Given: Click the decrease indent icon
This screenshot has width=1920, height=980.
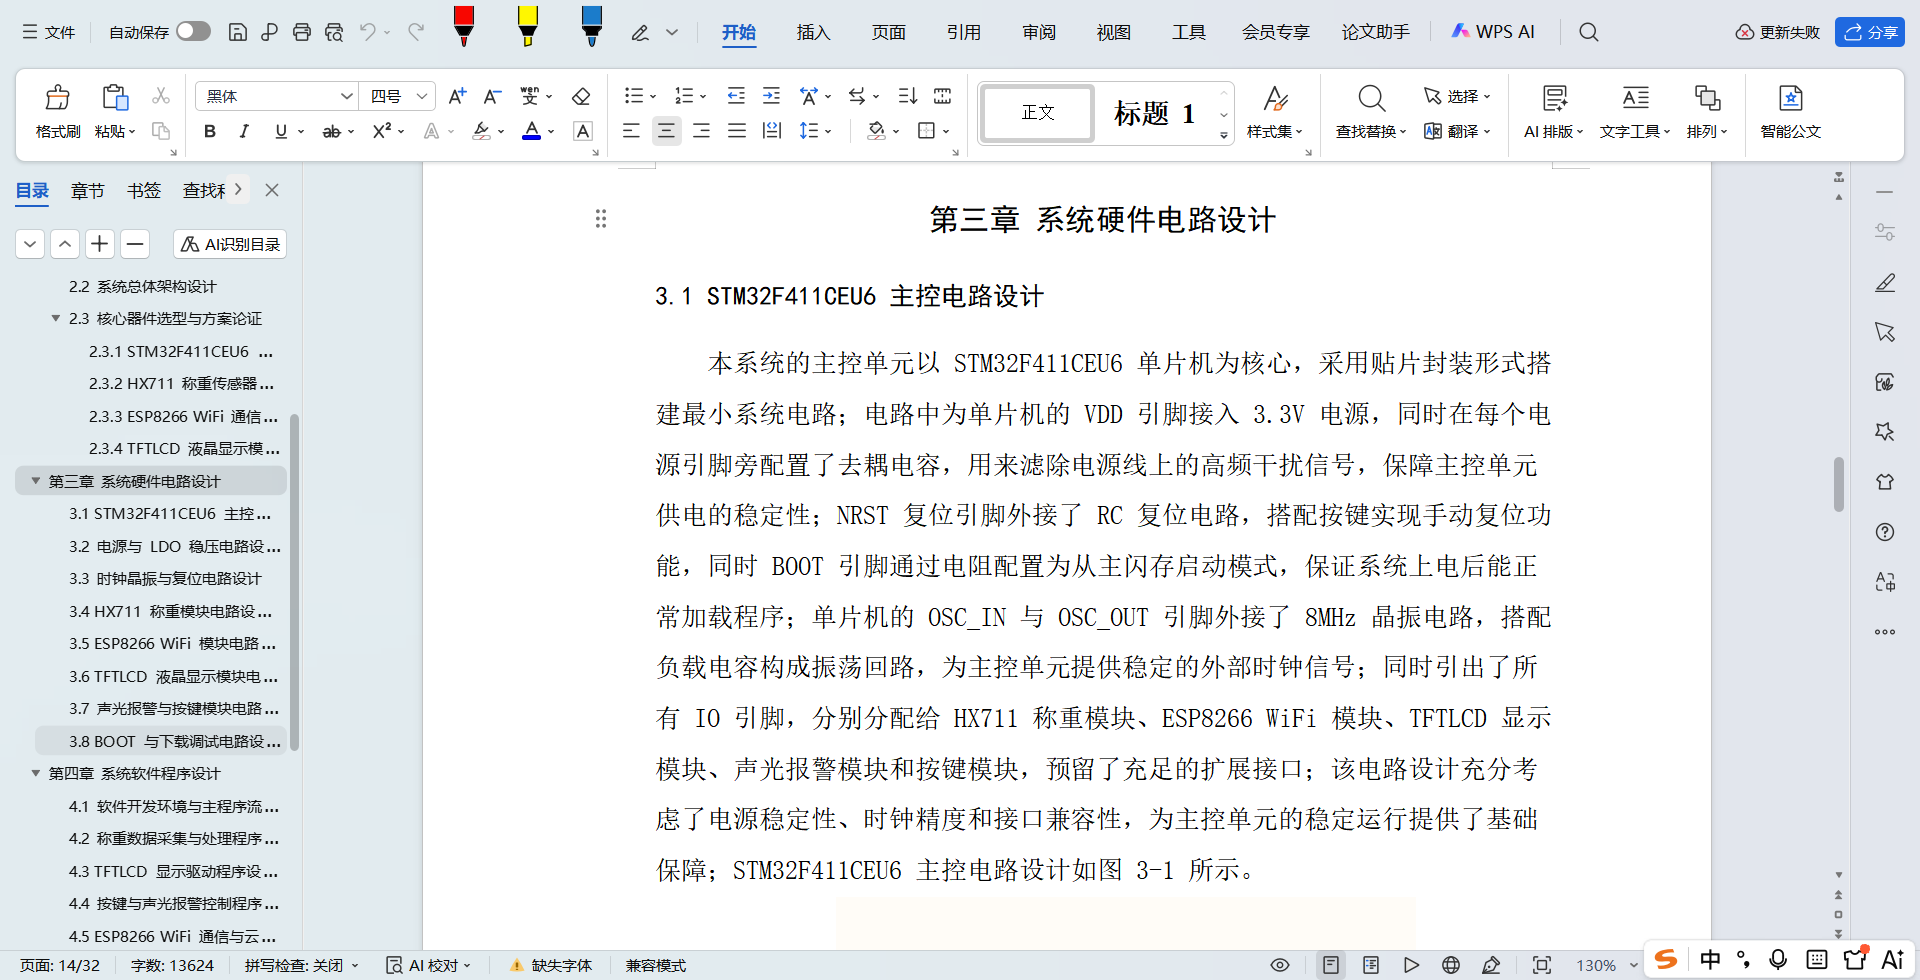Looking at the screenshot, I should [736, 96].
